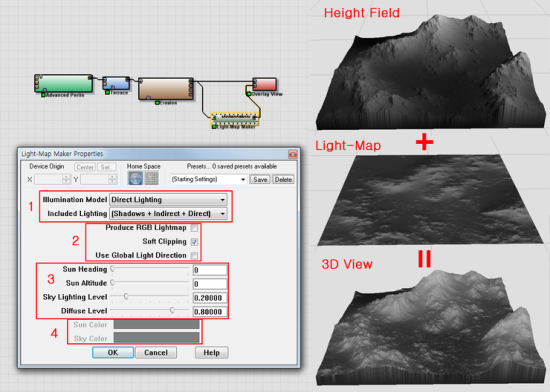Click the Sun Heading value field

[x=210, y=270]
